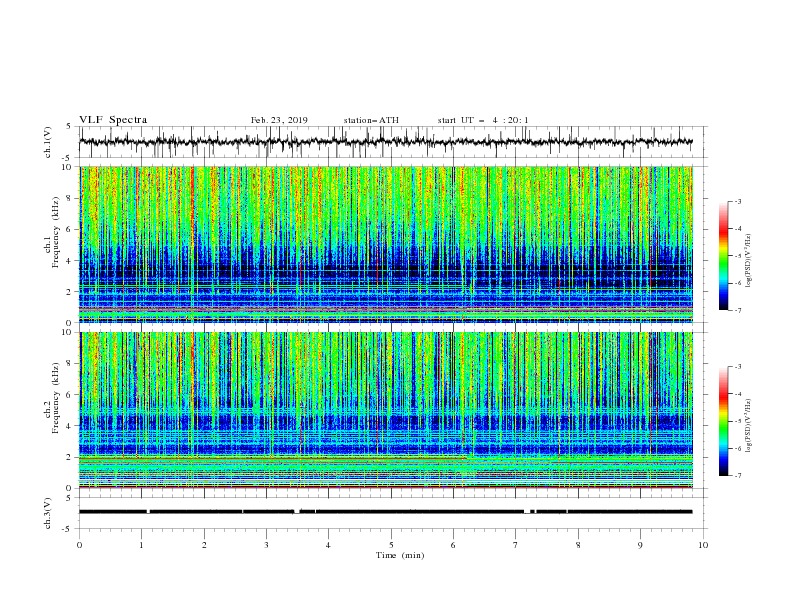Click the "-3" label on ch.1 colorbar
Image resolution: width=792 pixels, height=612 pixels.
737,201
